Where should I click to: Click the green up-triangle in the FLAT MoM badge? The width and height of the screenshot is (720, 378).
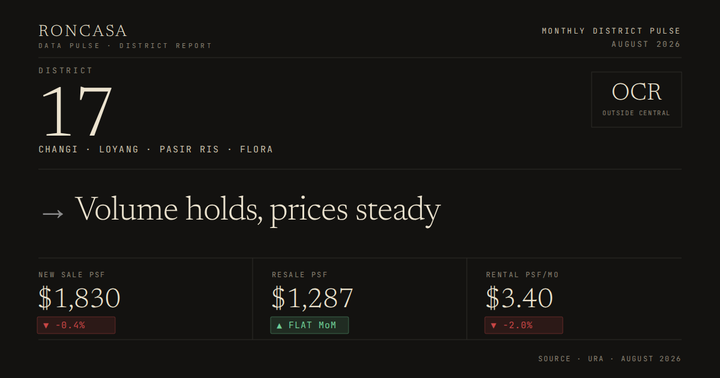pyautogui.click(x=279, y=326)
